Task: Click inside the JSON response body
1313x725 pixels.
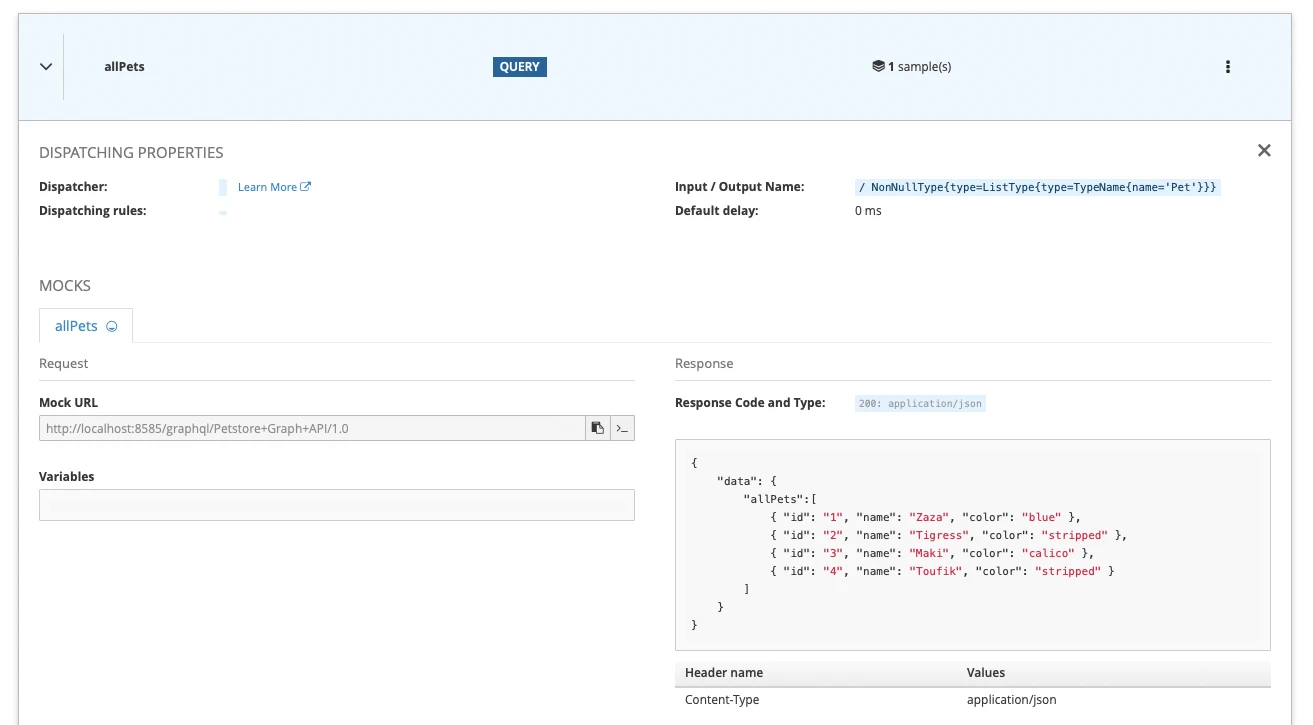Action: pyautogui.click(x=972, y=545)
